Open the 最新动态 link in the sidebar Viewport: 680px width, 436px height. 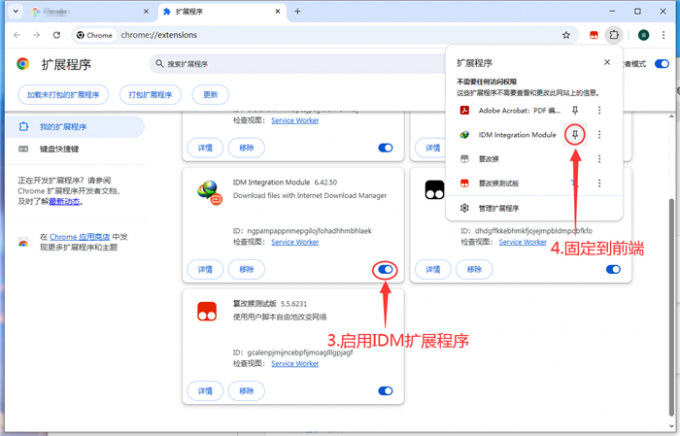[64, 201]
